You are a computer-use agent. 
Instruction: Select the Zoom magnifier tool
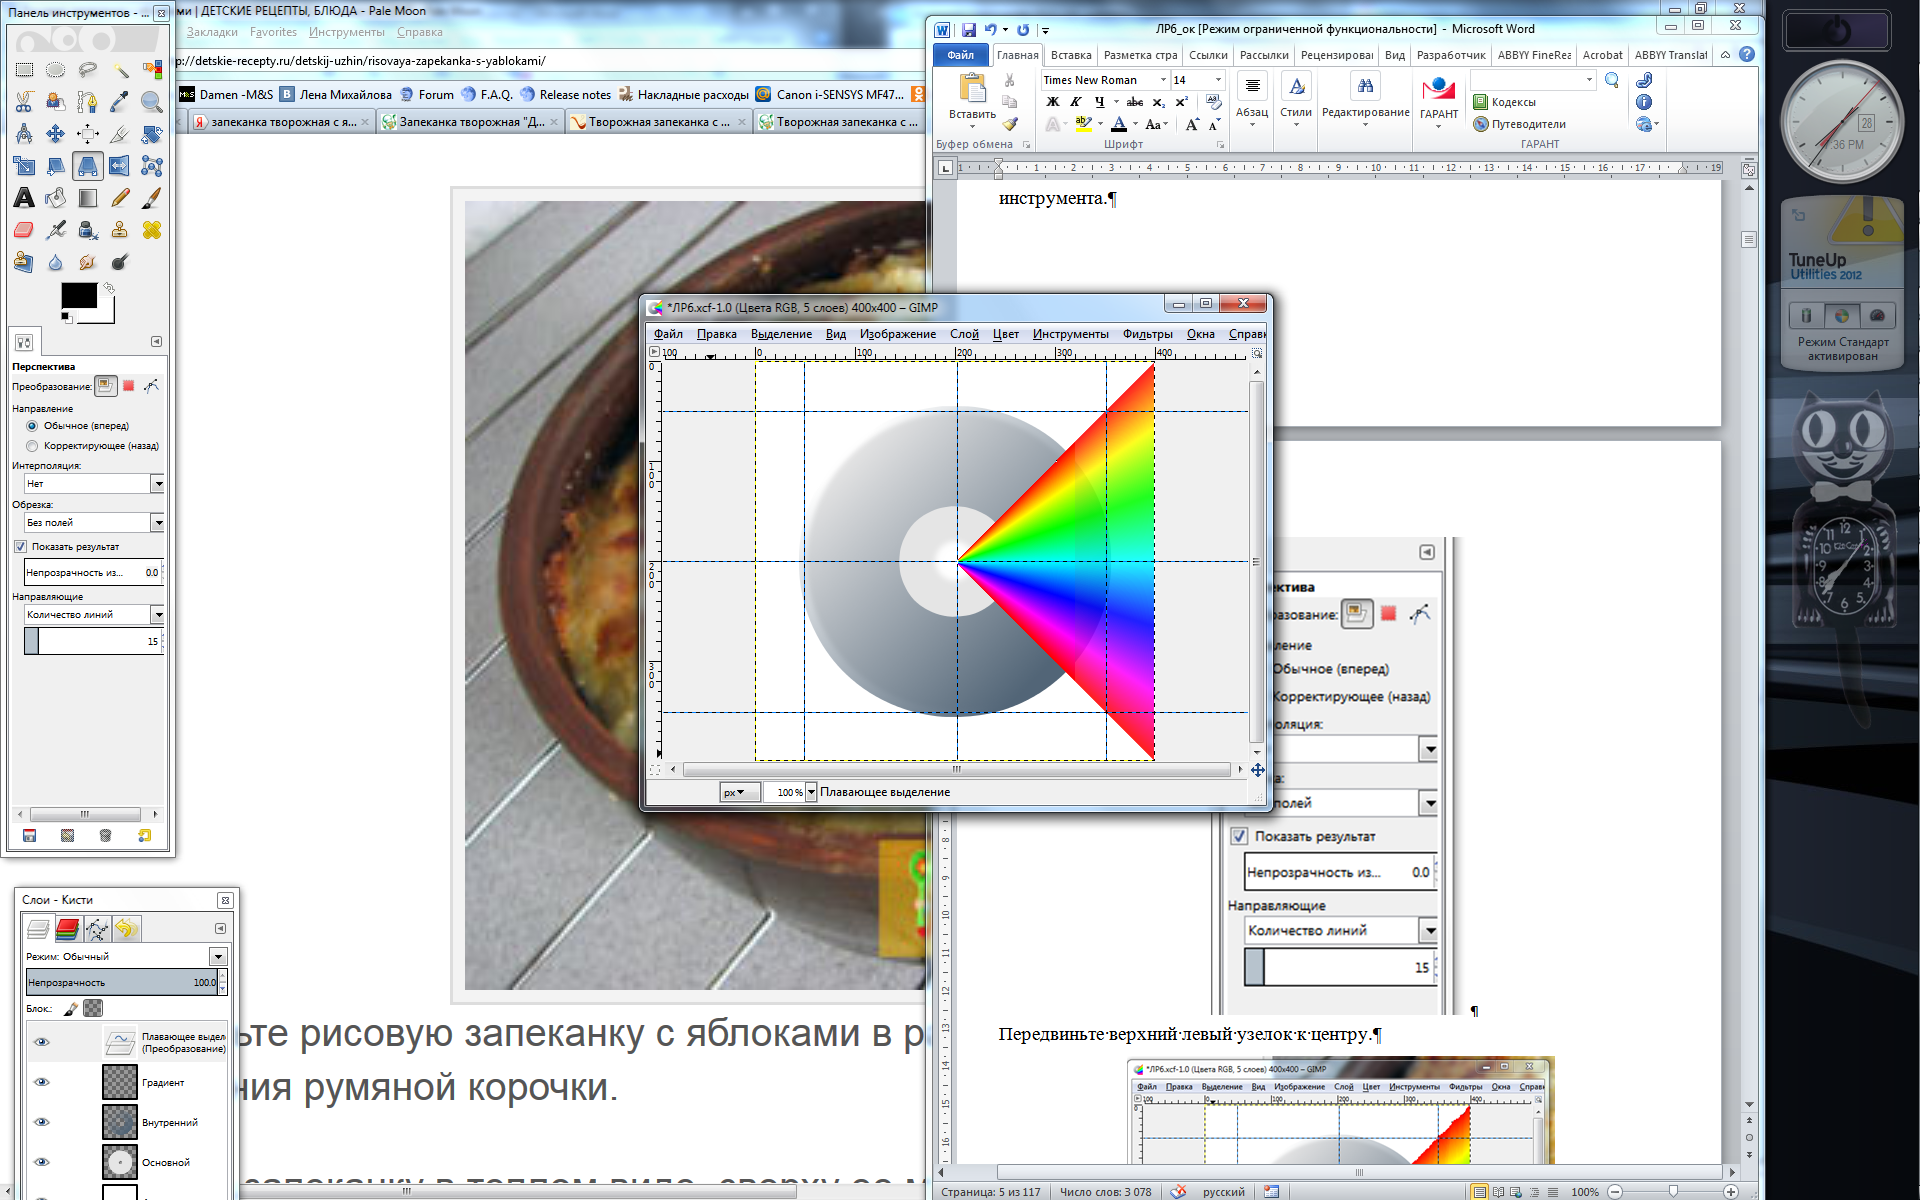tap(152, 102)
